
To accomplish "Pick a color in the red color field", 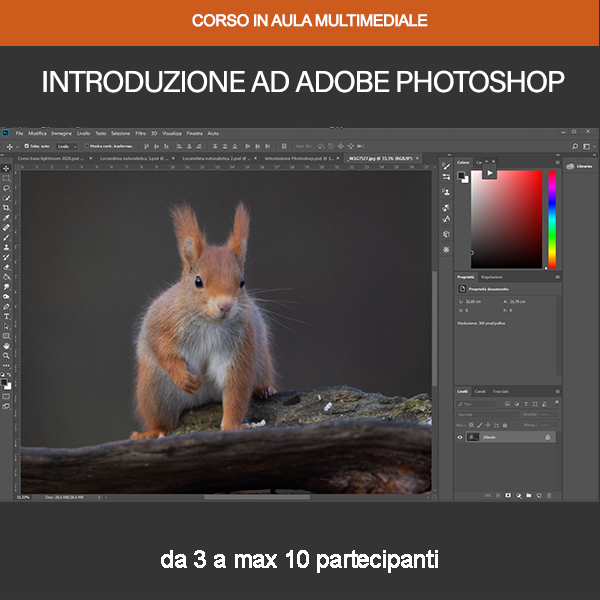I will 506,220.
